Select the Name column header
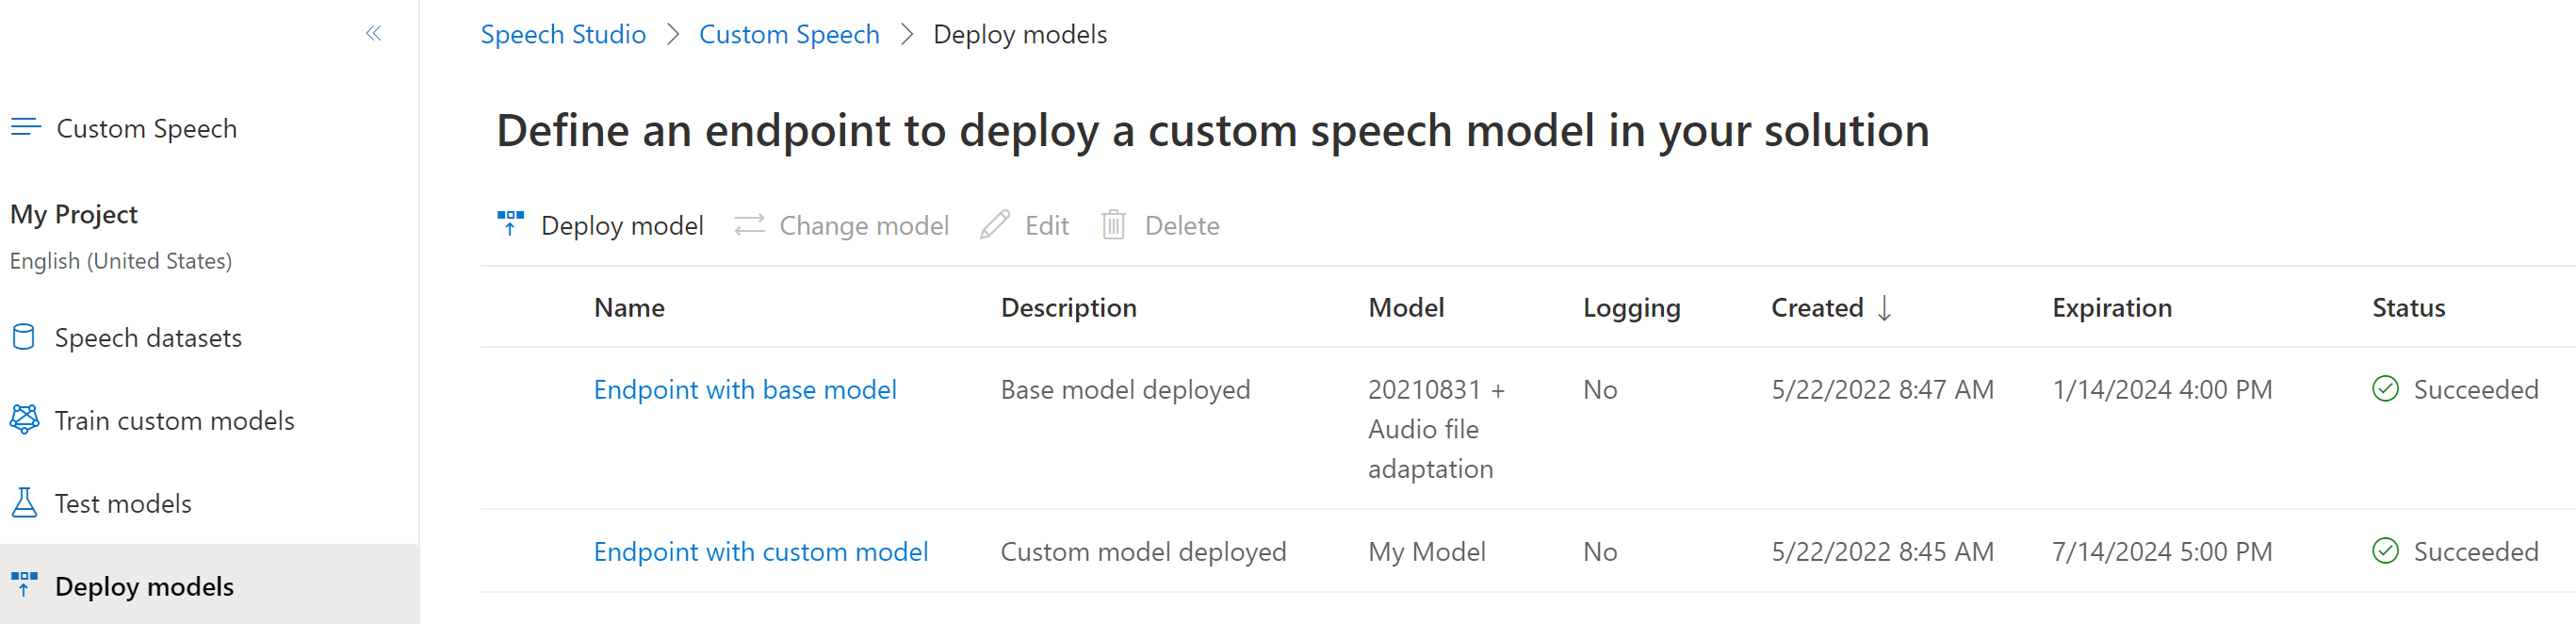 629,308
